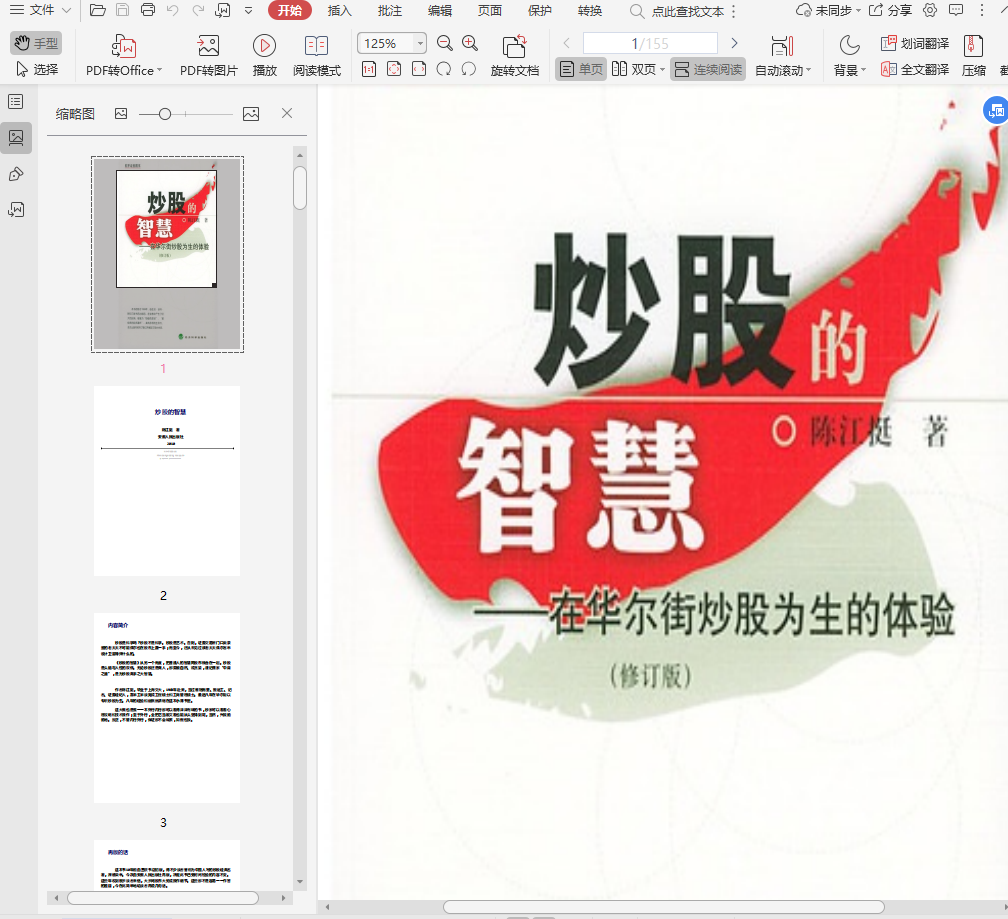Image resolution: width=1008 pixels, height=919 pixels.
Task: Toggle the 手型 hand tool
Action: [37, 43]
